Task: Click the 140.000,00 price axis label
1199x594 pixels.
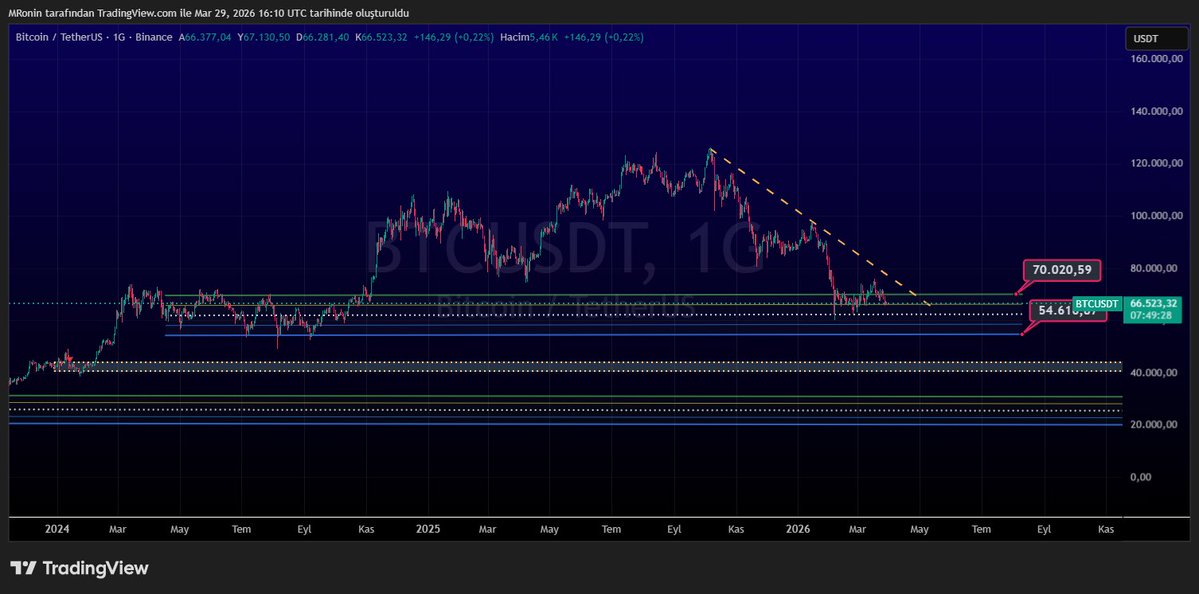Action: coord(1154,112)
